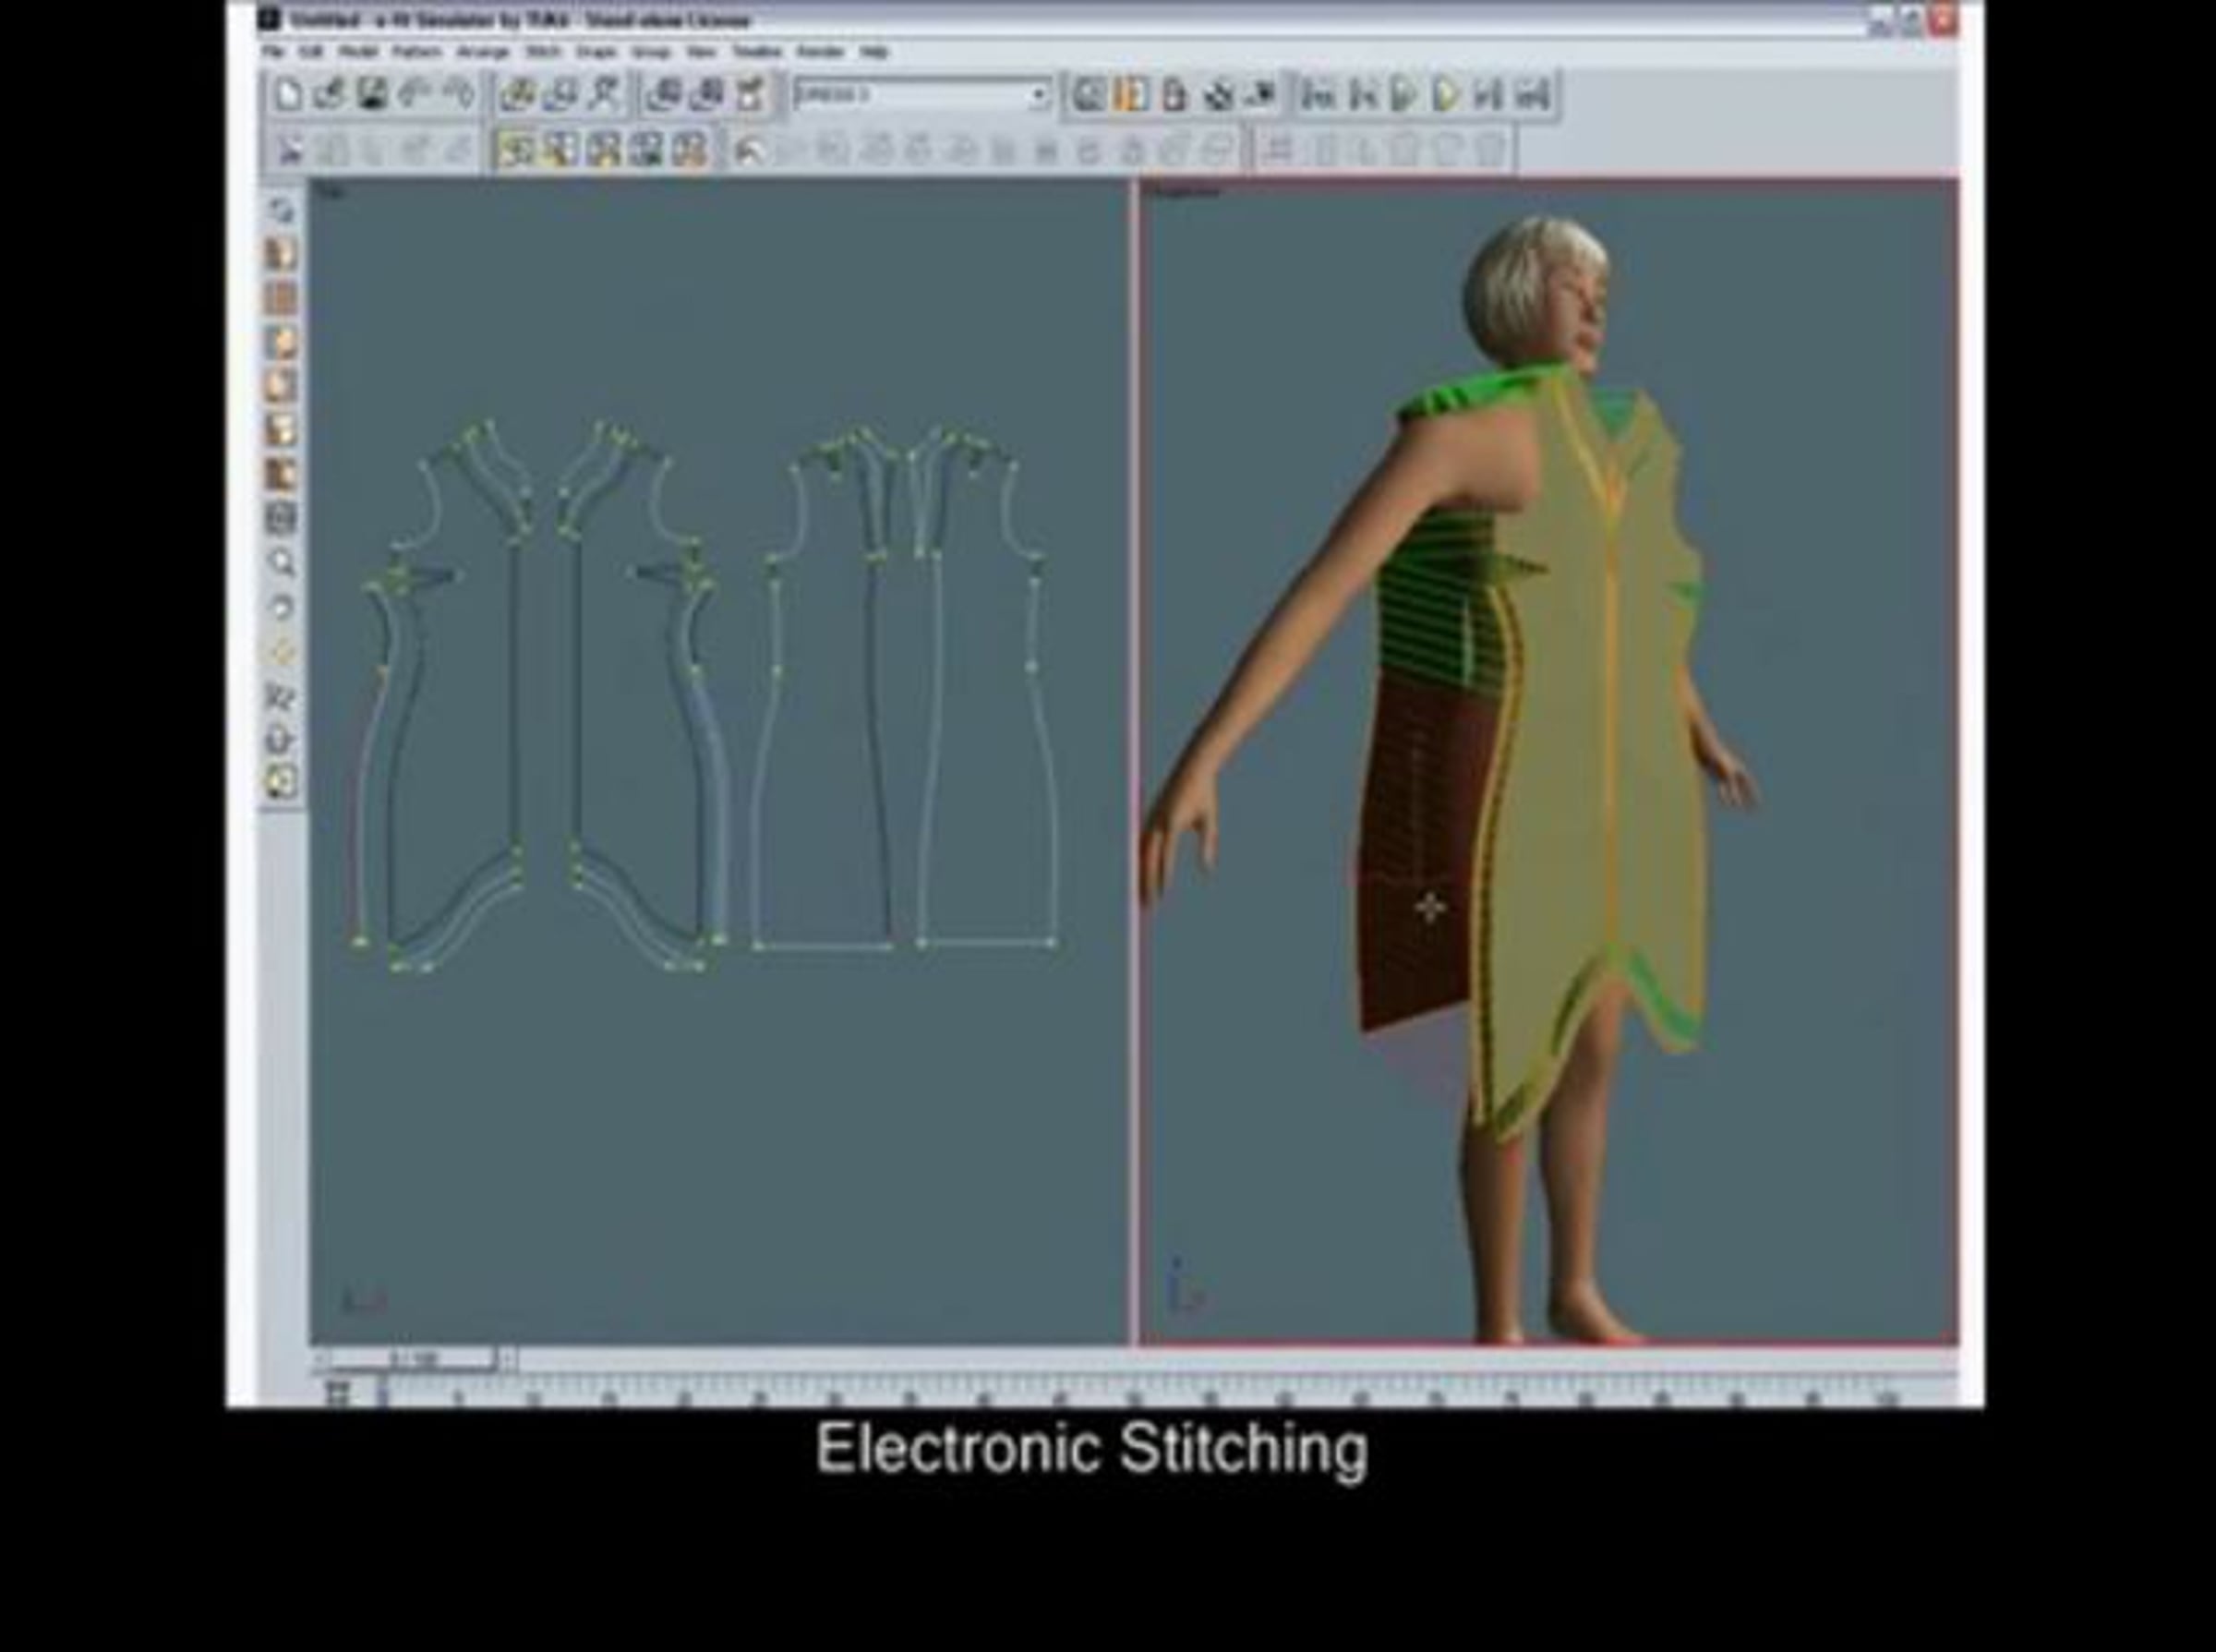Click the padlock lock icon in toolbar
The width and height of the screenshot is (2216, 1652).
(1175, 96)
